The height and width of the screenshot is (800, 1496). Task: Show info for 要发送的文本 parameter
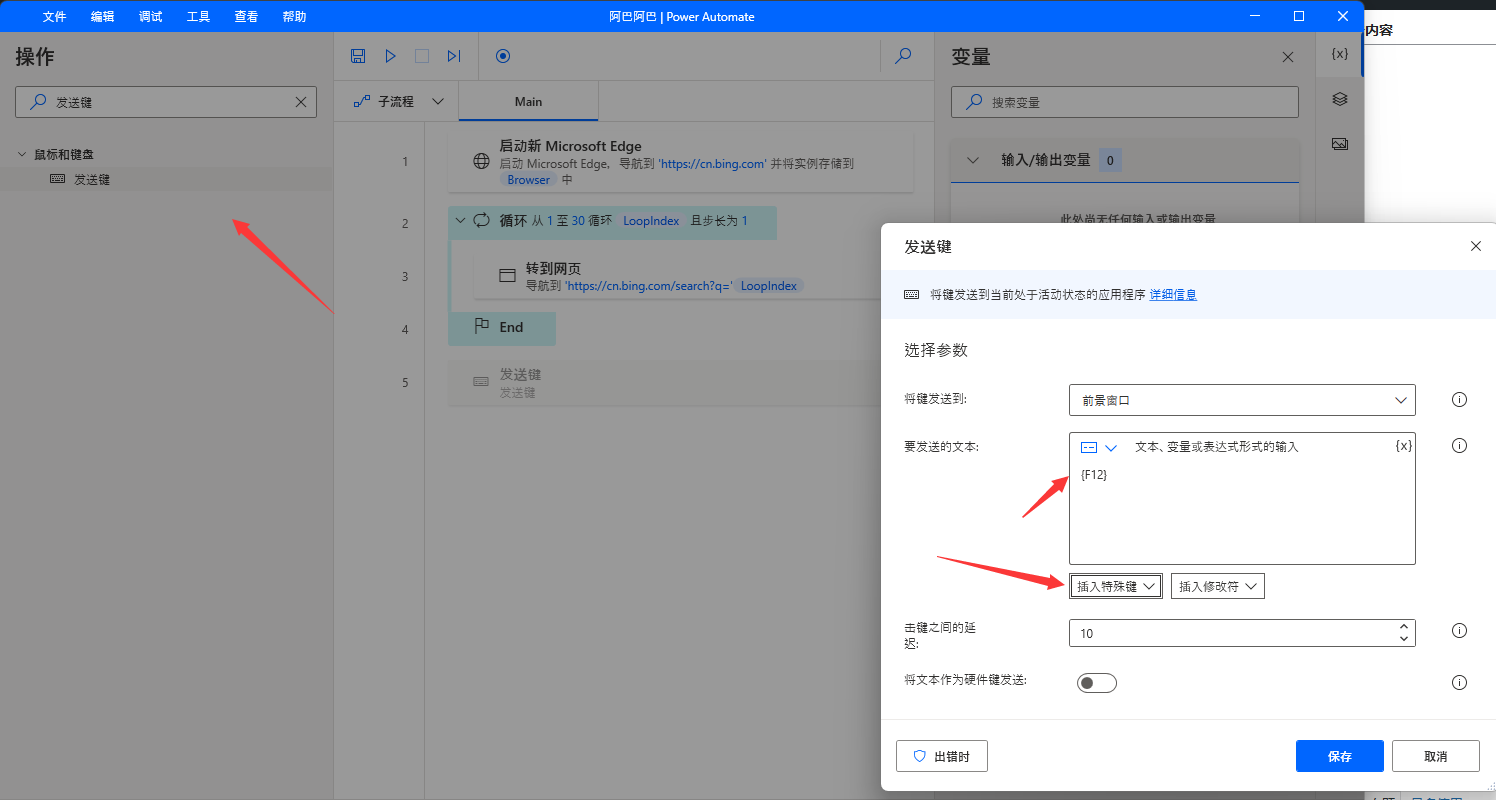1459,446
